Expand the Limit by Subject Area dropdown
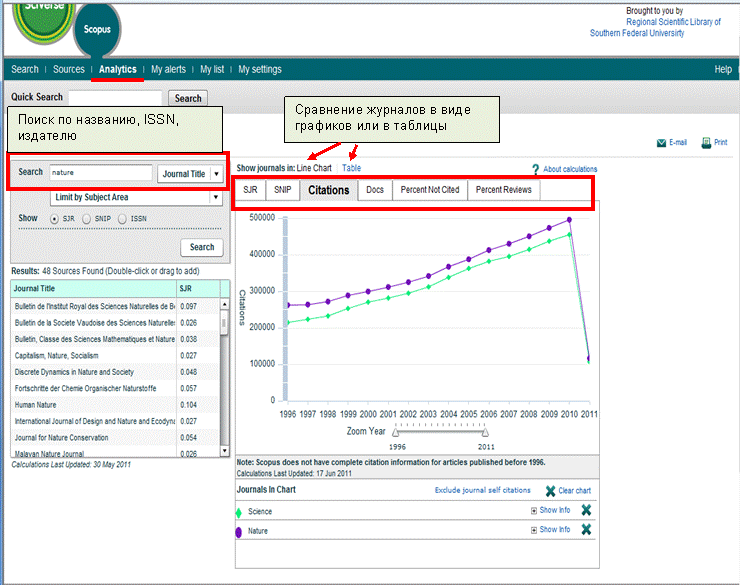 [x=136, y=197]
